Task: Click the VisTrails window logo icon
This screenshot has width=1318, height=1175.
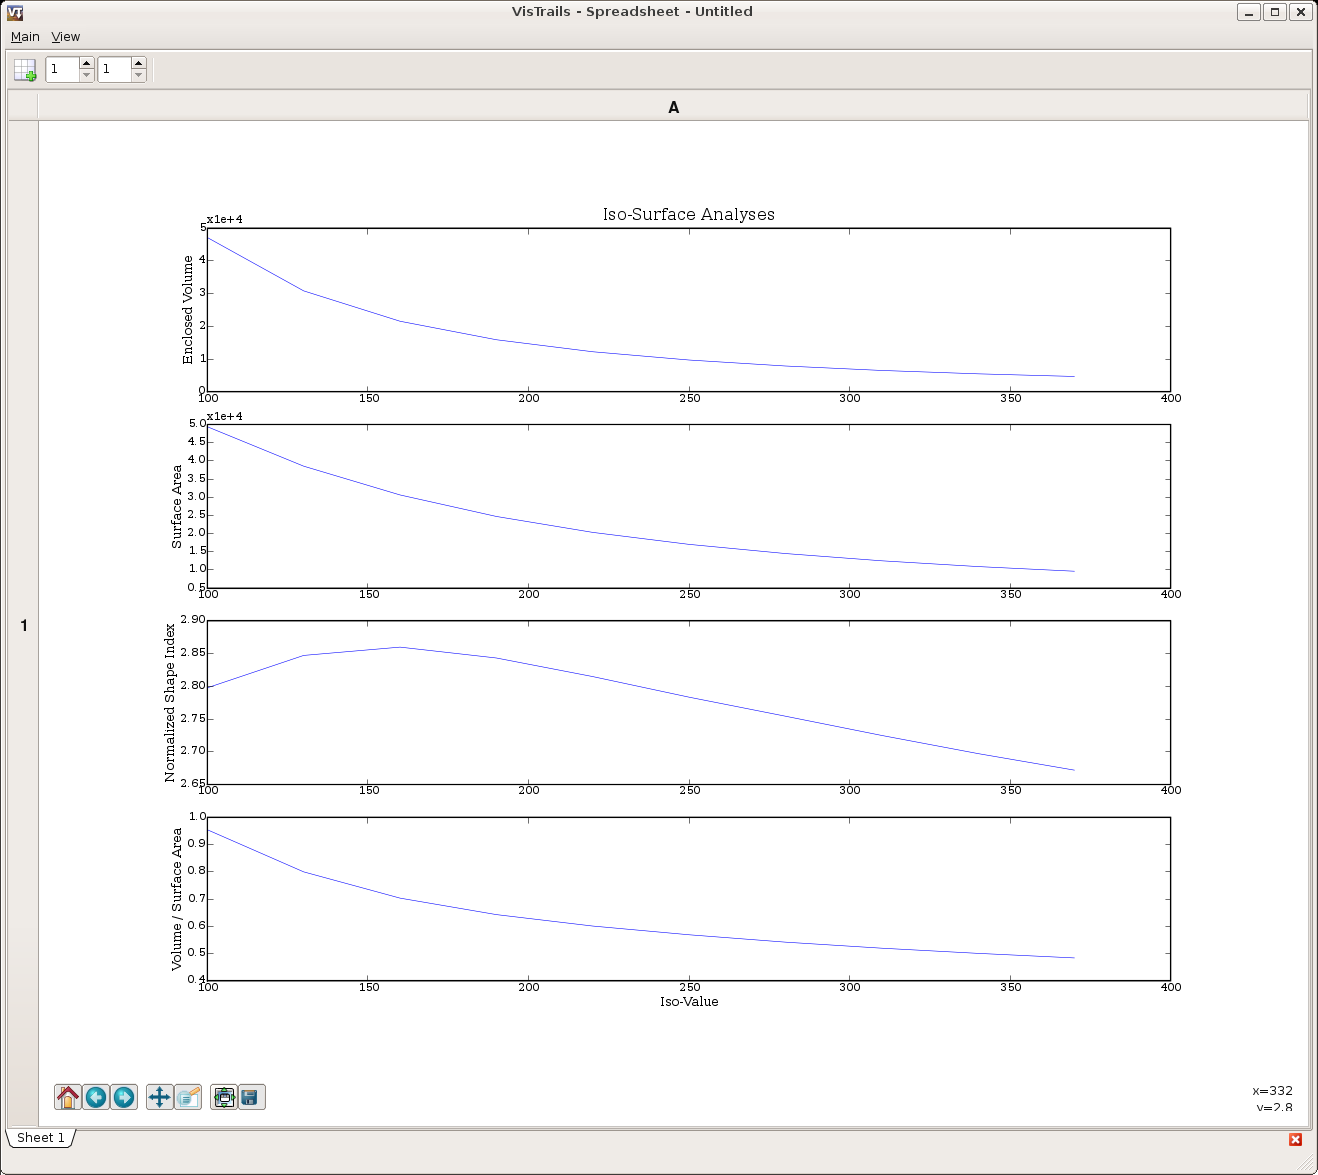Action: pos(15,12)
